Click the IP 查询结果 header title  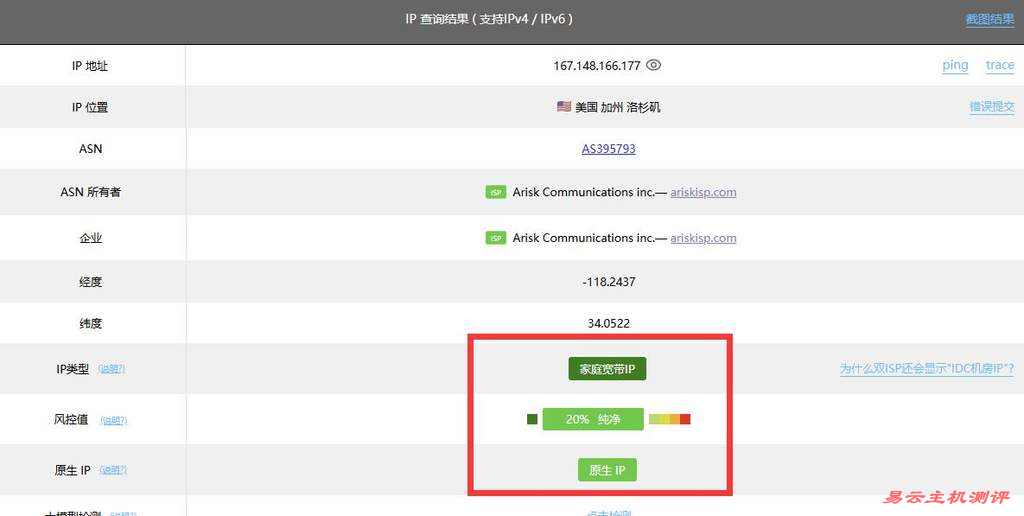click(x=488, y=19)
